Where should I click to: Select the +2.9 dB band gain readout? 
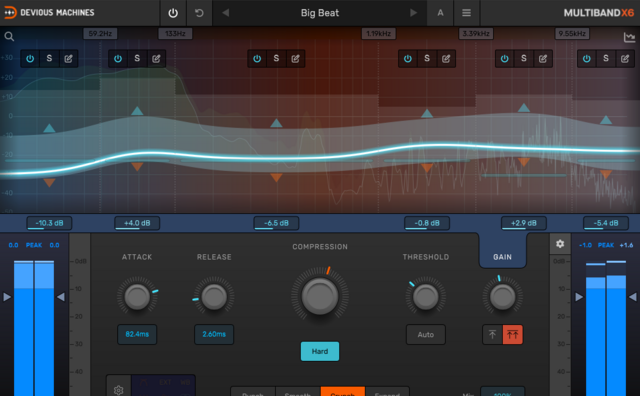point(524,223)
